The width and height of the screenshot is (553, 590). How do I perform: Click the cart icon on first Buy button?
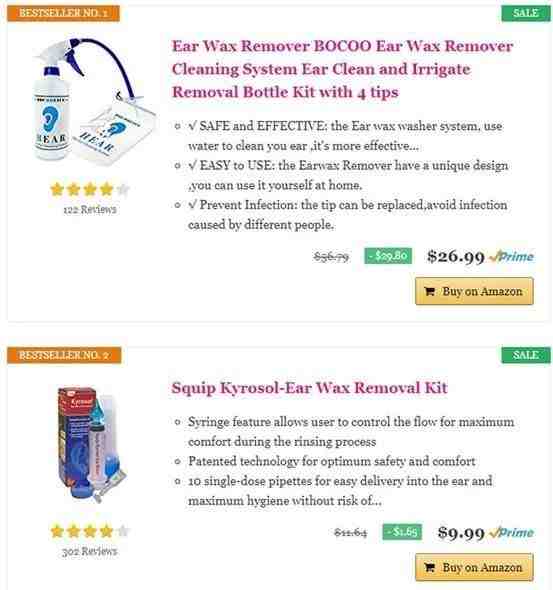429,291
